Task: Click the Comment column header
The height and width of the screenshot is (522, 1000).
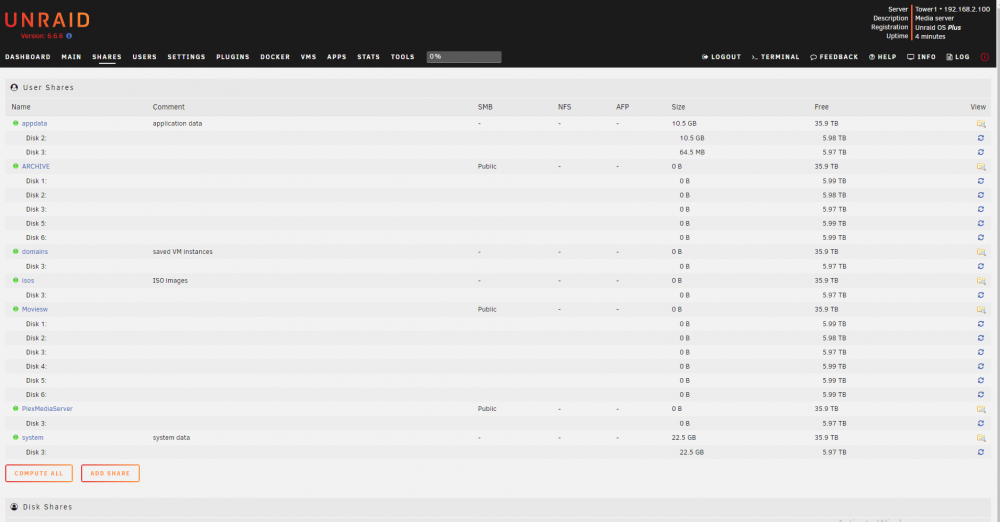Action: [168, 107]
